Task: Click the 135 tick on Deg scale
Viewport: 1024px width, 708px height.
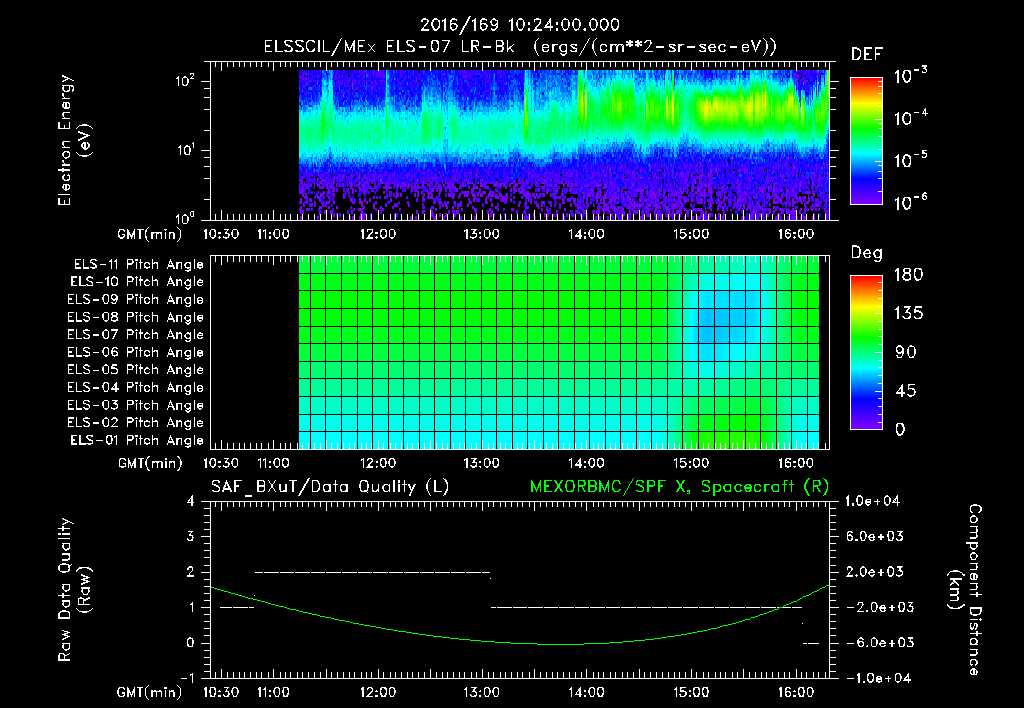Action: coord(908,314)
